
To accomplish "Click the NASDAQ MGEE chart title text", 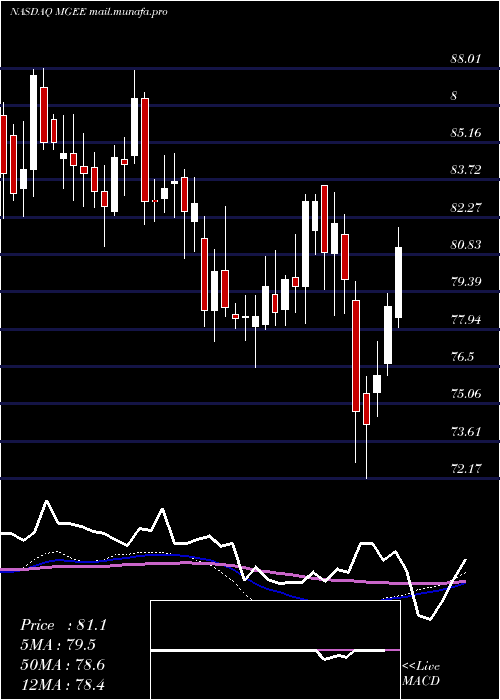I will point(89,12).
